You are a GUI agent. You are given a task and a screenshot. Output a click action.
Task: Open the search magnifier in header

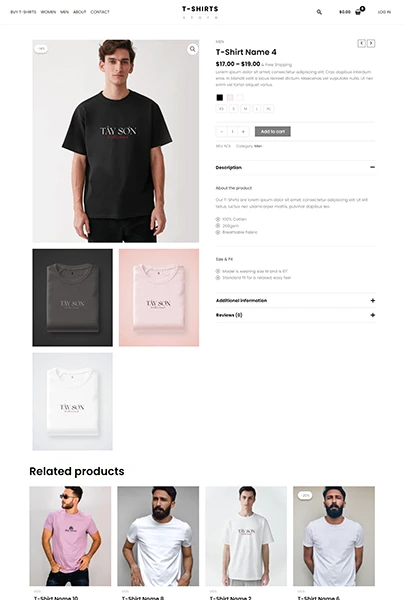click(319, 12)
